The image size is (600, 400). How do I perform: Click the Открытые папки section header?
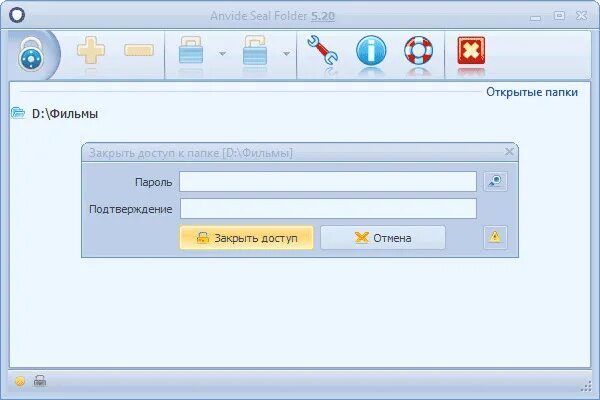pos(532,92)
